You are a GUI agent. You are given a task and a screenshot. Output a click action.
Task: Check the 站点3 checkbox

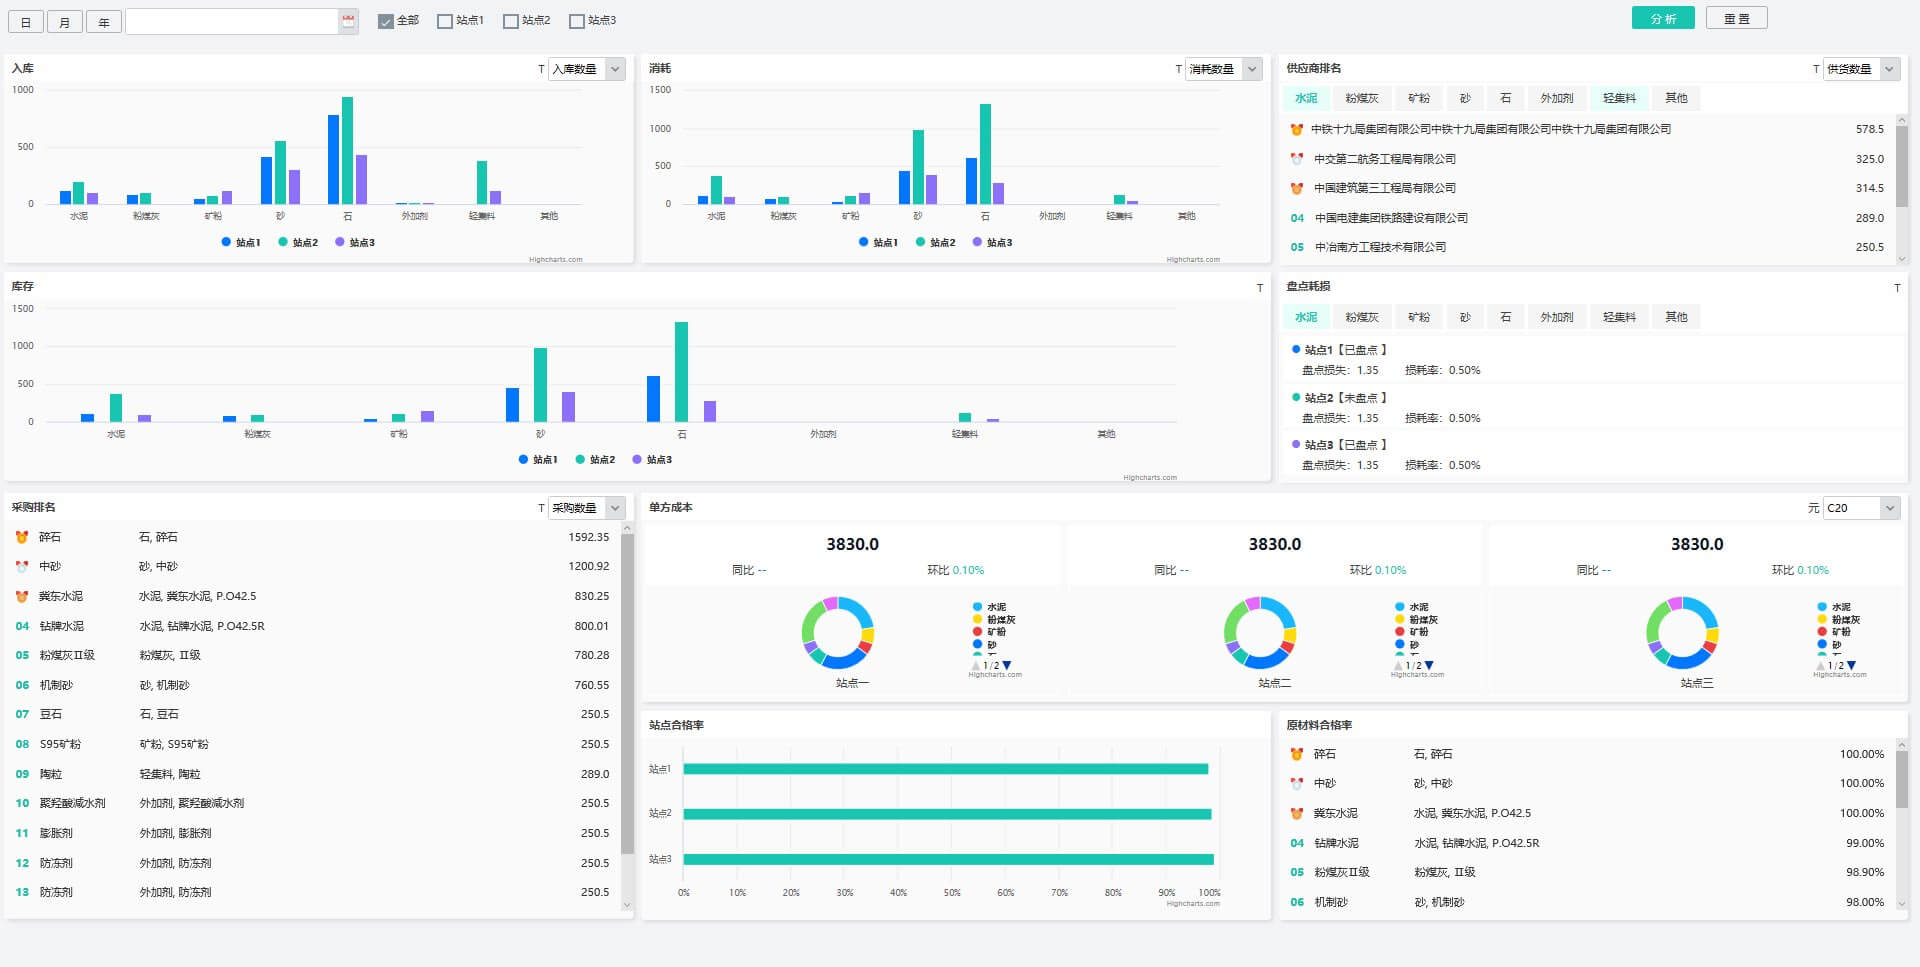pos(577,21)
